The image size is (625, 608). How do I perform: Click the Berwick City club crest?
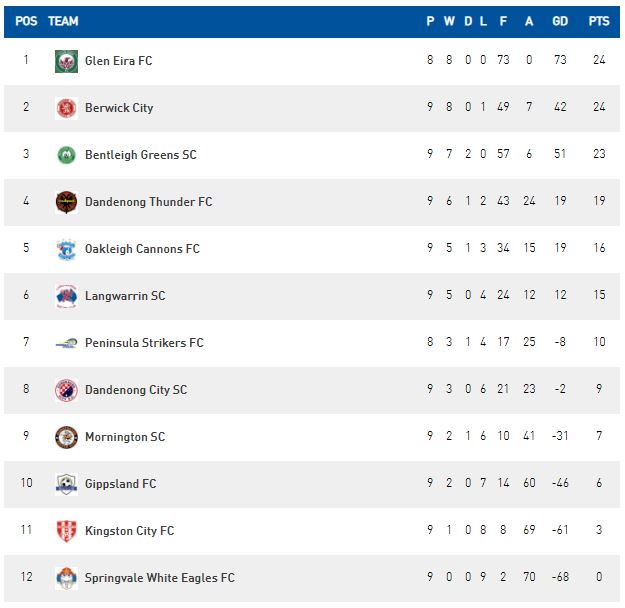click(66, 108)
